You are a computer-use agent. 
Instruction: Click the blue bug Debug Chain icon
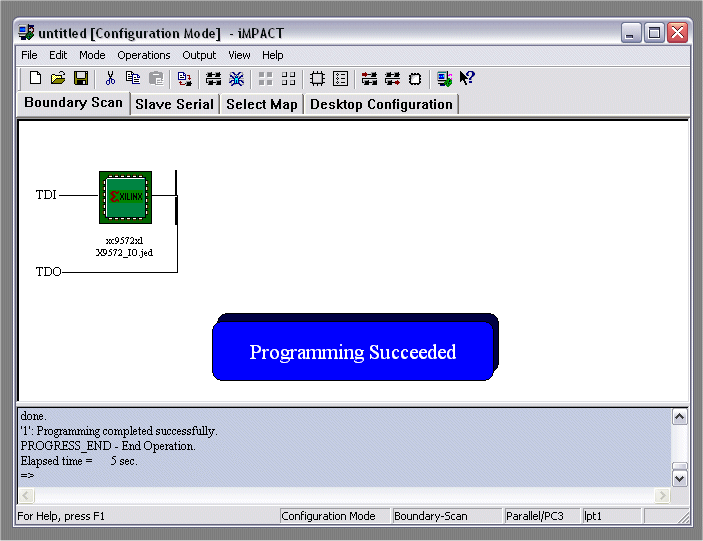236,78
